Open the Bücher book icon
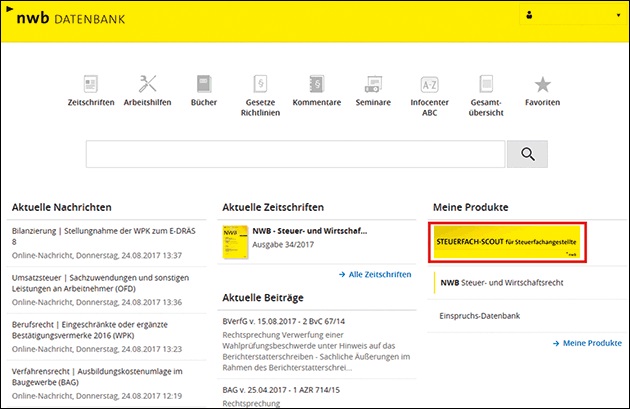 pos(205,85)
